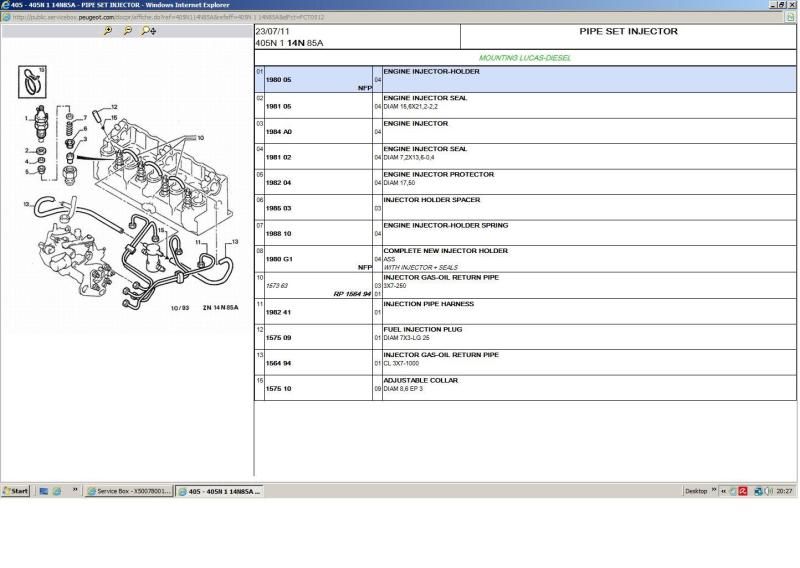800x568 pixels.
Task: Launch Internet Explorer from quick launch
Action: [x=57, y=491]
